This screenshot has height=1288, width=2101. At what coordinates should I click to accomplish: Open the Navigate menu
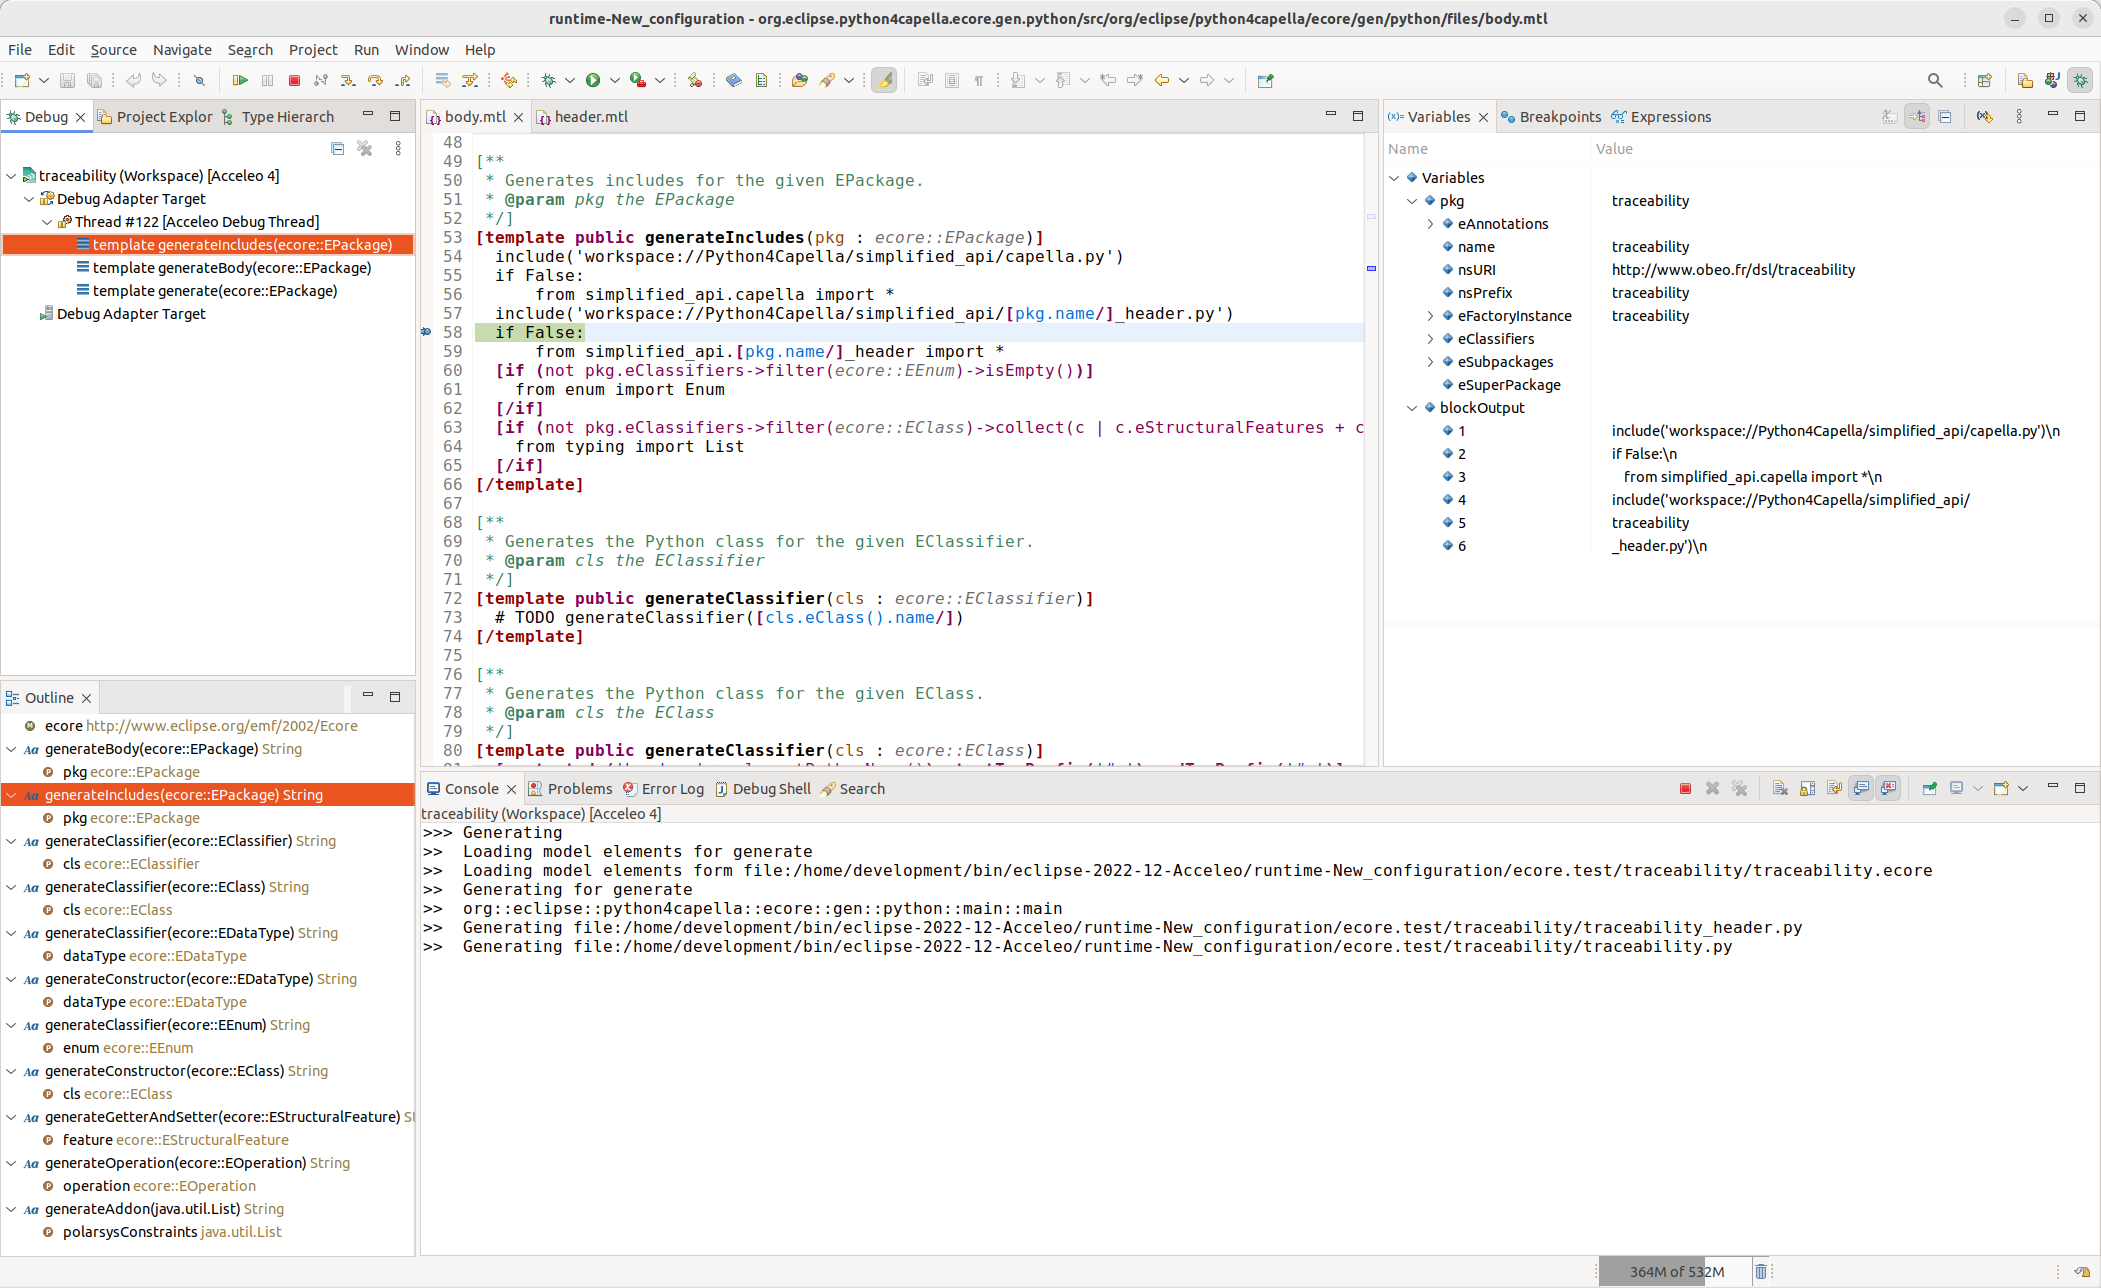pos(182,50)
